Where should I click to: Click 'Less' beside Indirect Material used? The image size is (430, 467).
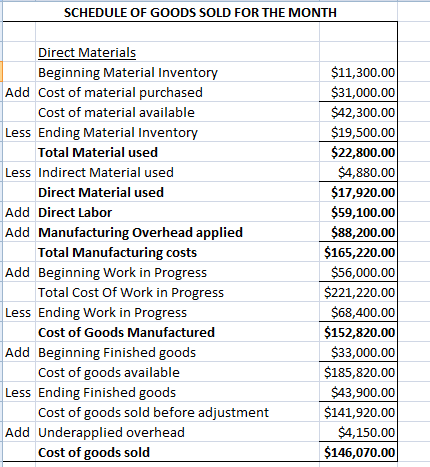(x=18, y=172)
